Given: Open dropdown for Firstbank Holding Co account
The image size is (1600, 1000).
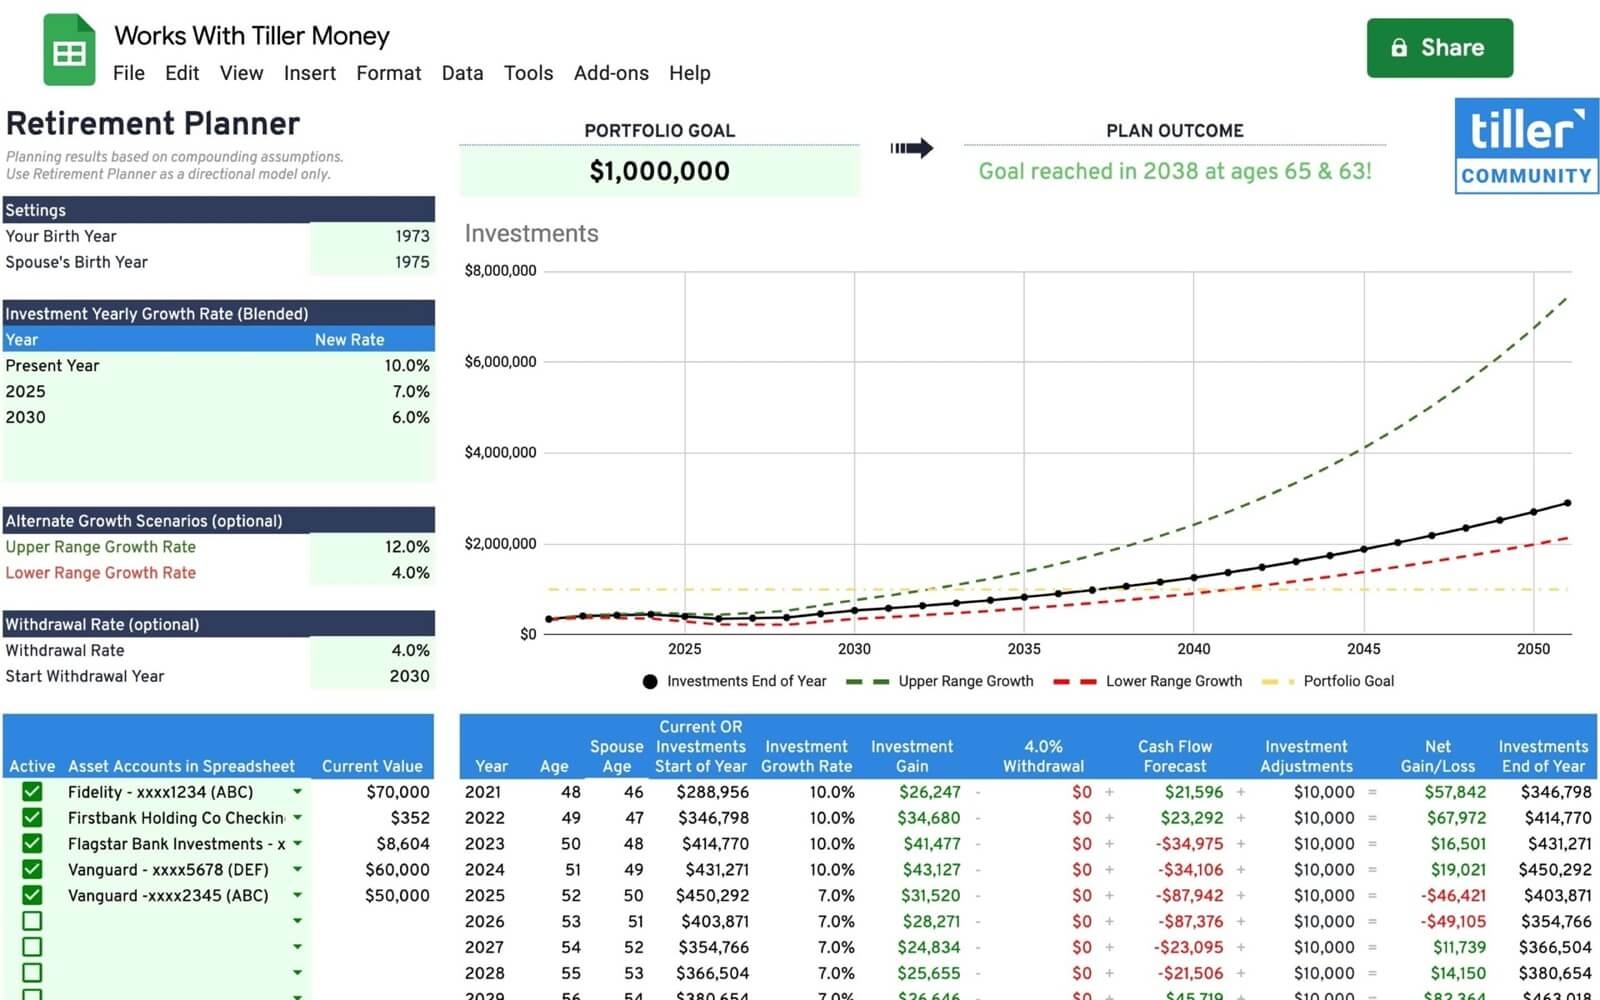Looking at the screenshot, I should [297, 818].
